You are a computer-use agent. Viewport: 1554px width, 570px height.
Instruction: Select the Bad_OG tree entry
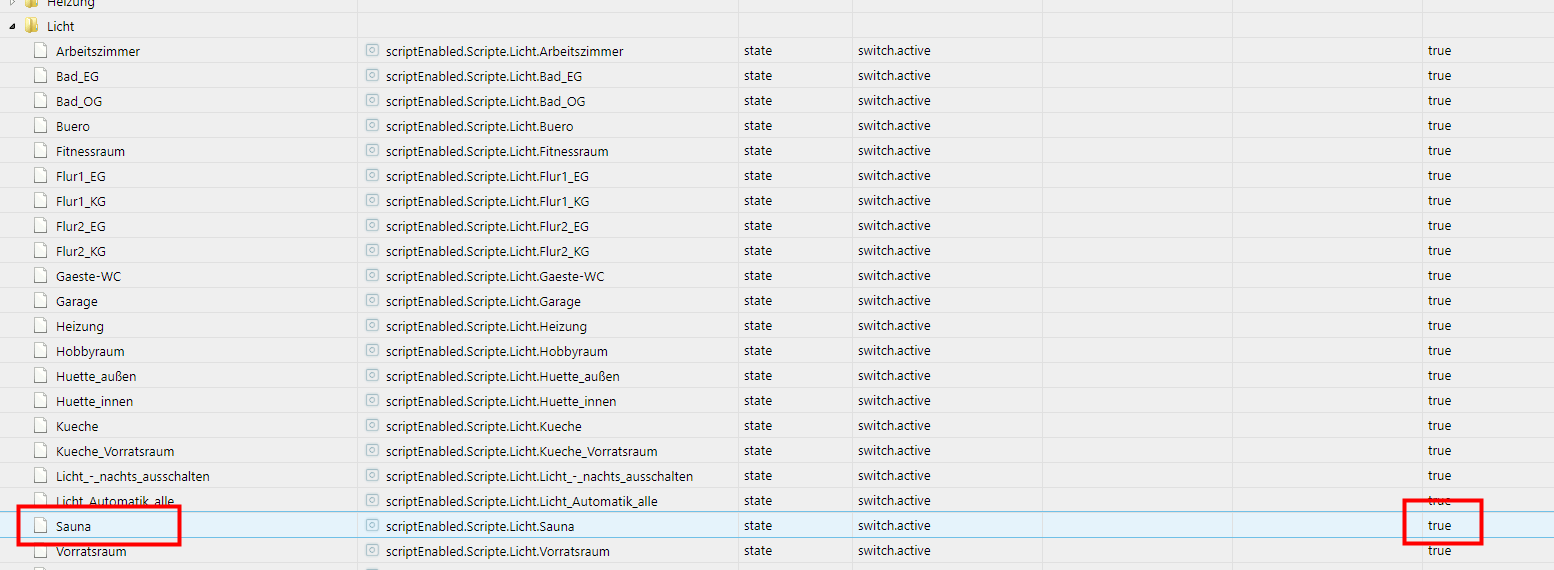click(79, 101)
